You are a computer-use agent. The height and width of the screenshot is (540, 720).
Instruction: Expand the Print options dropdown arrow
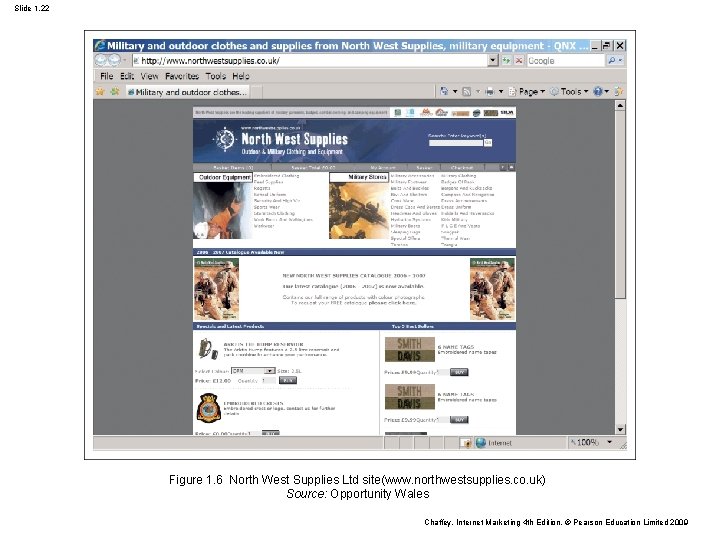pos(501,92)
